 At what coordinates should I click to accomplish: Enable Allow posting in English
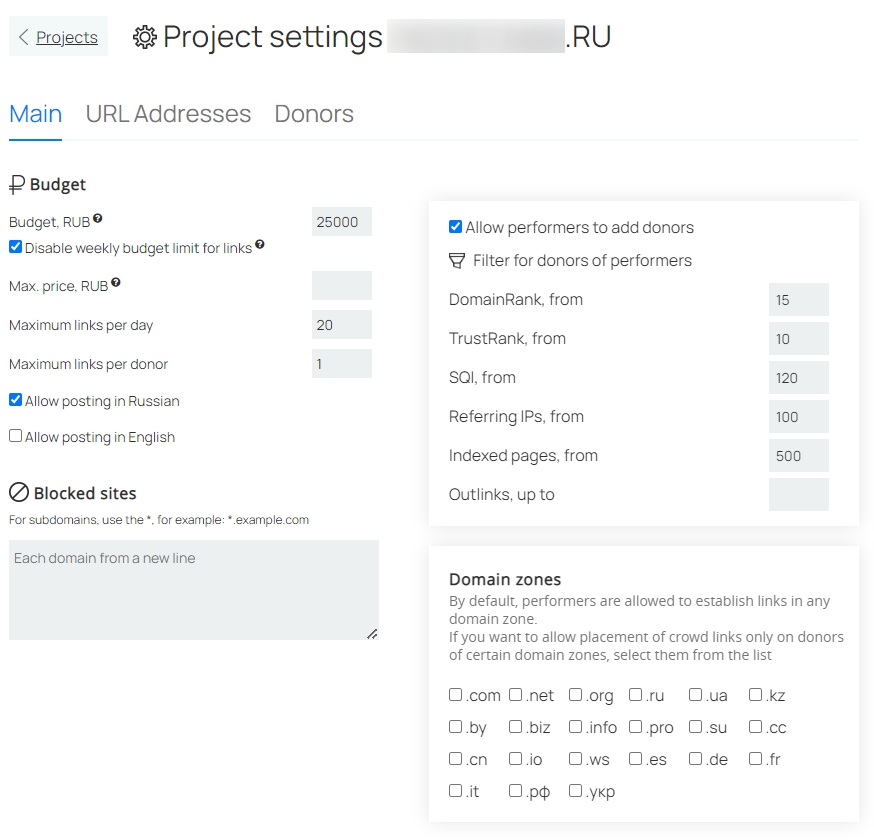16,436
